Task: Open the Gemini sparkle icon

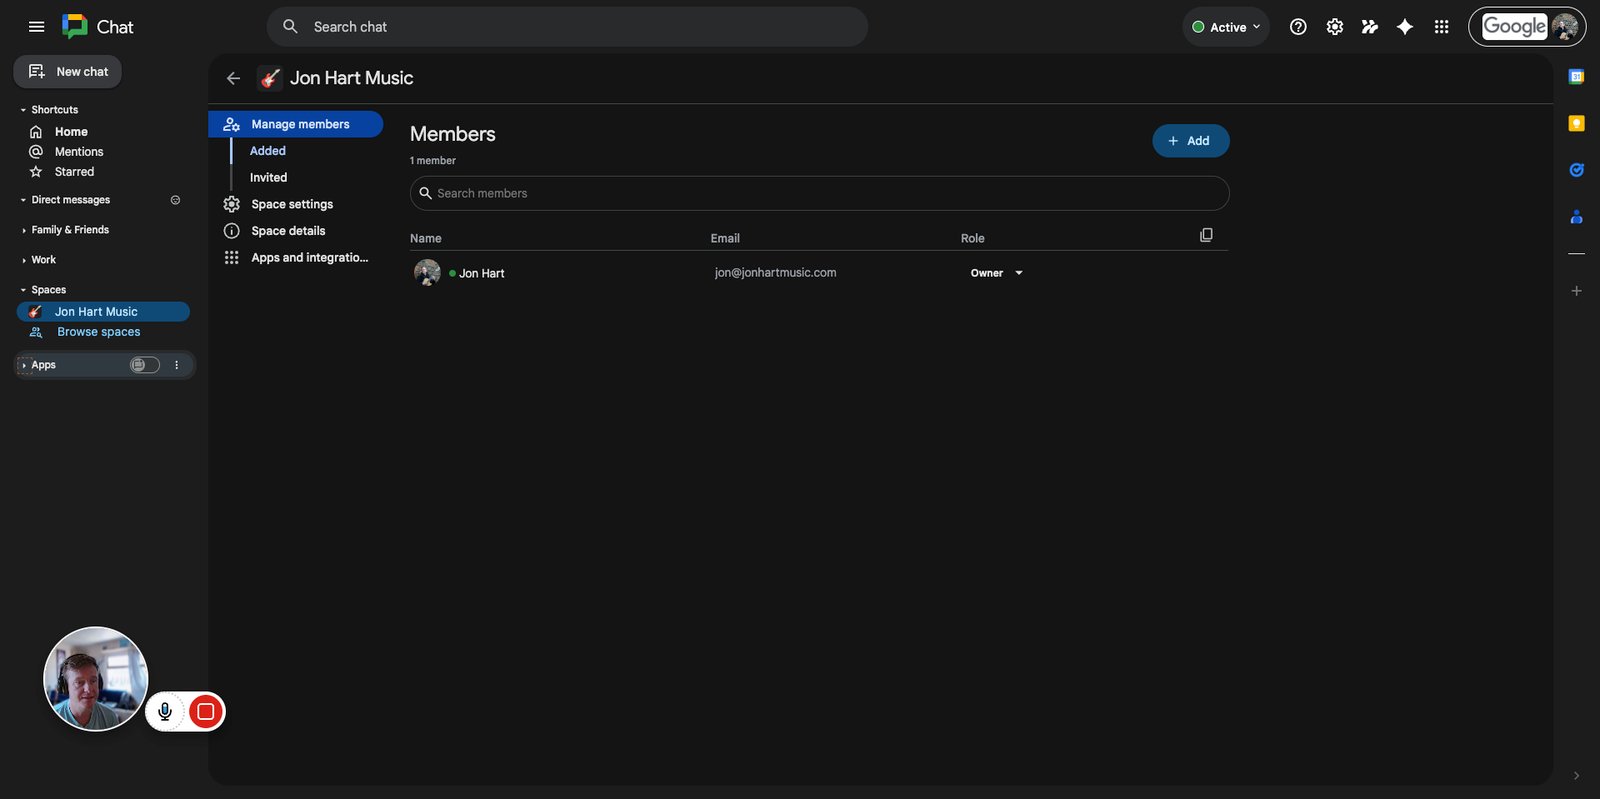Action: 1405,27
